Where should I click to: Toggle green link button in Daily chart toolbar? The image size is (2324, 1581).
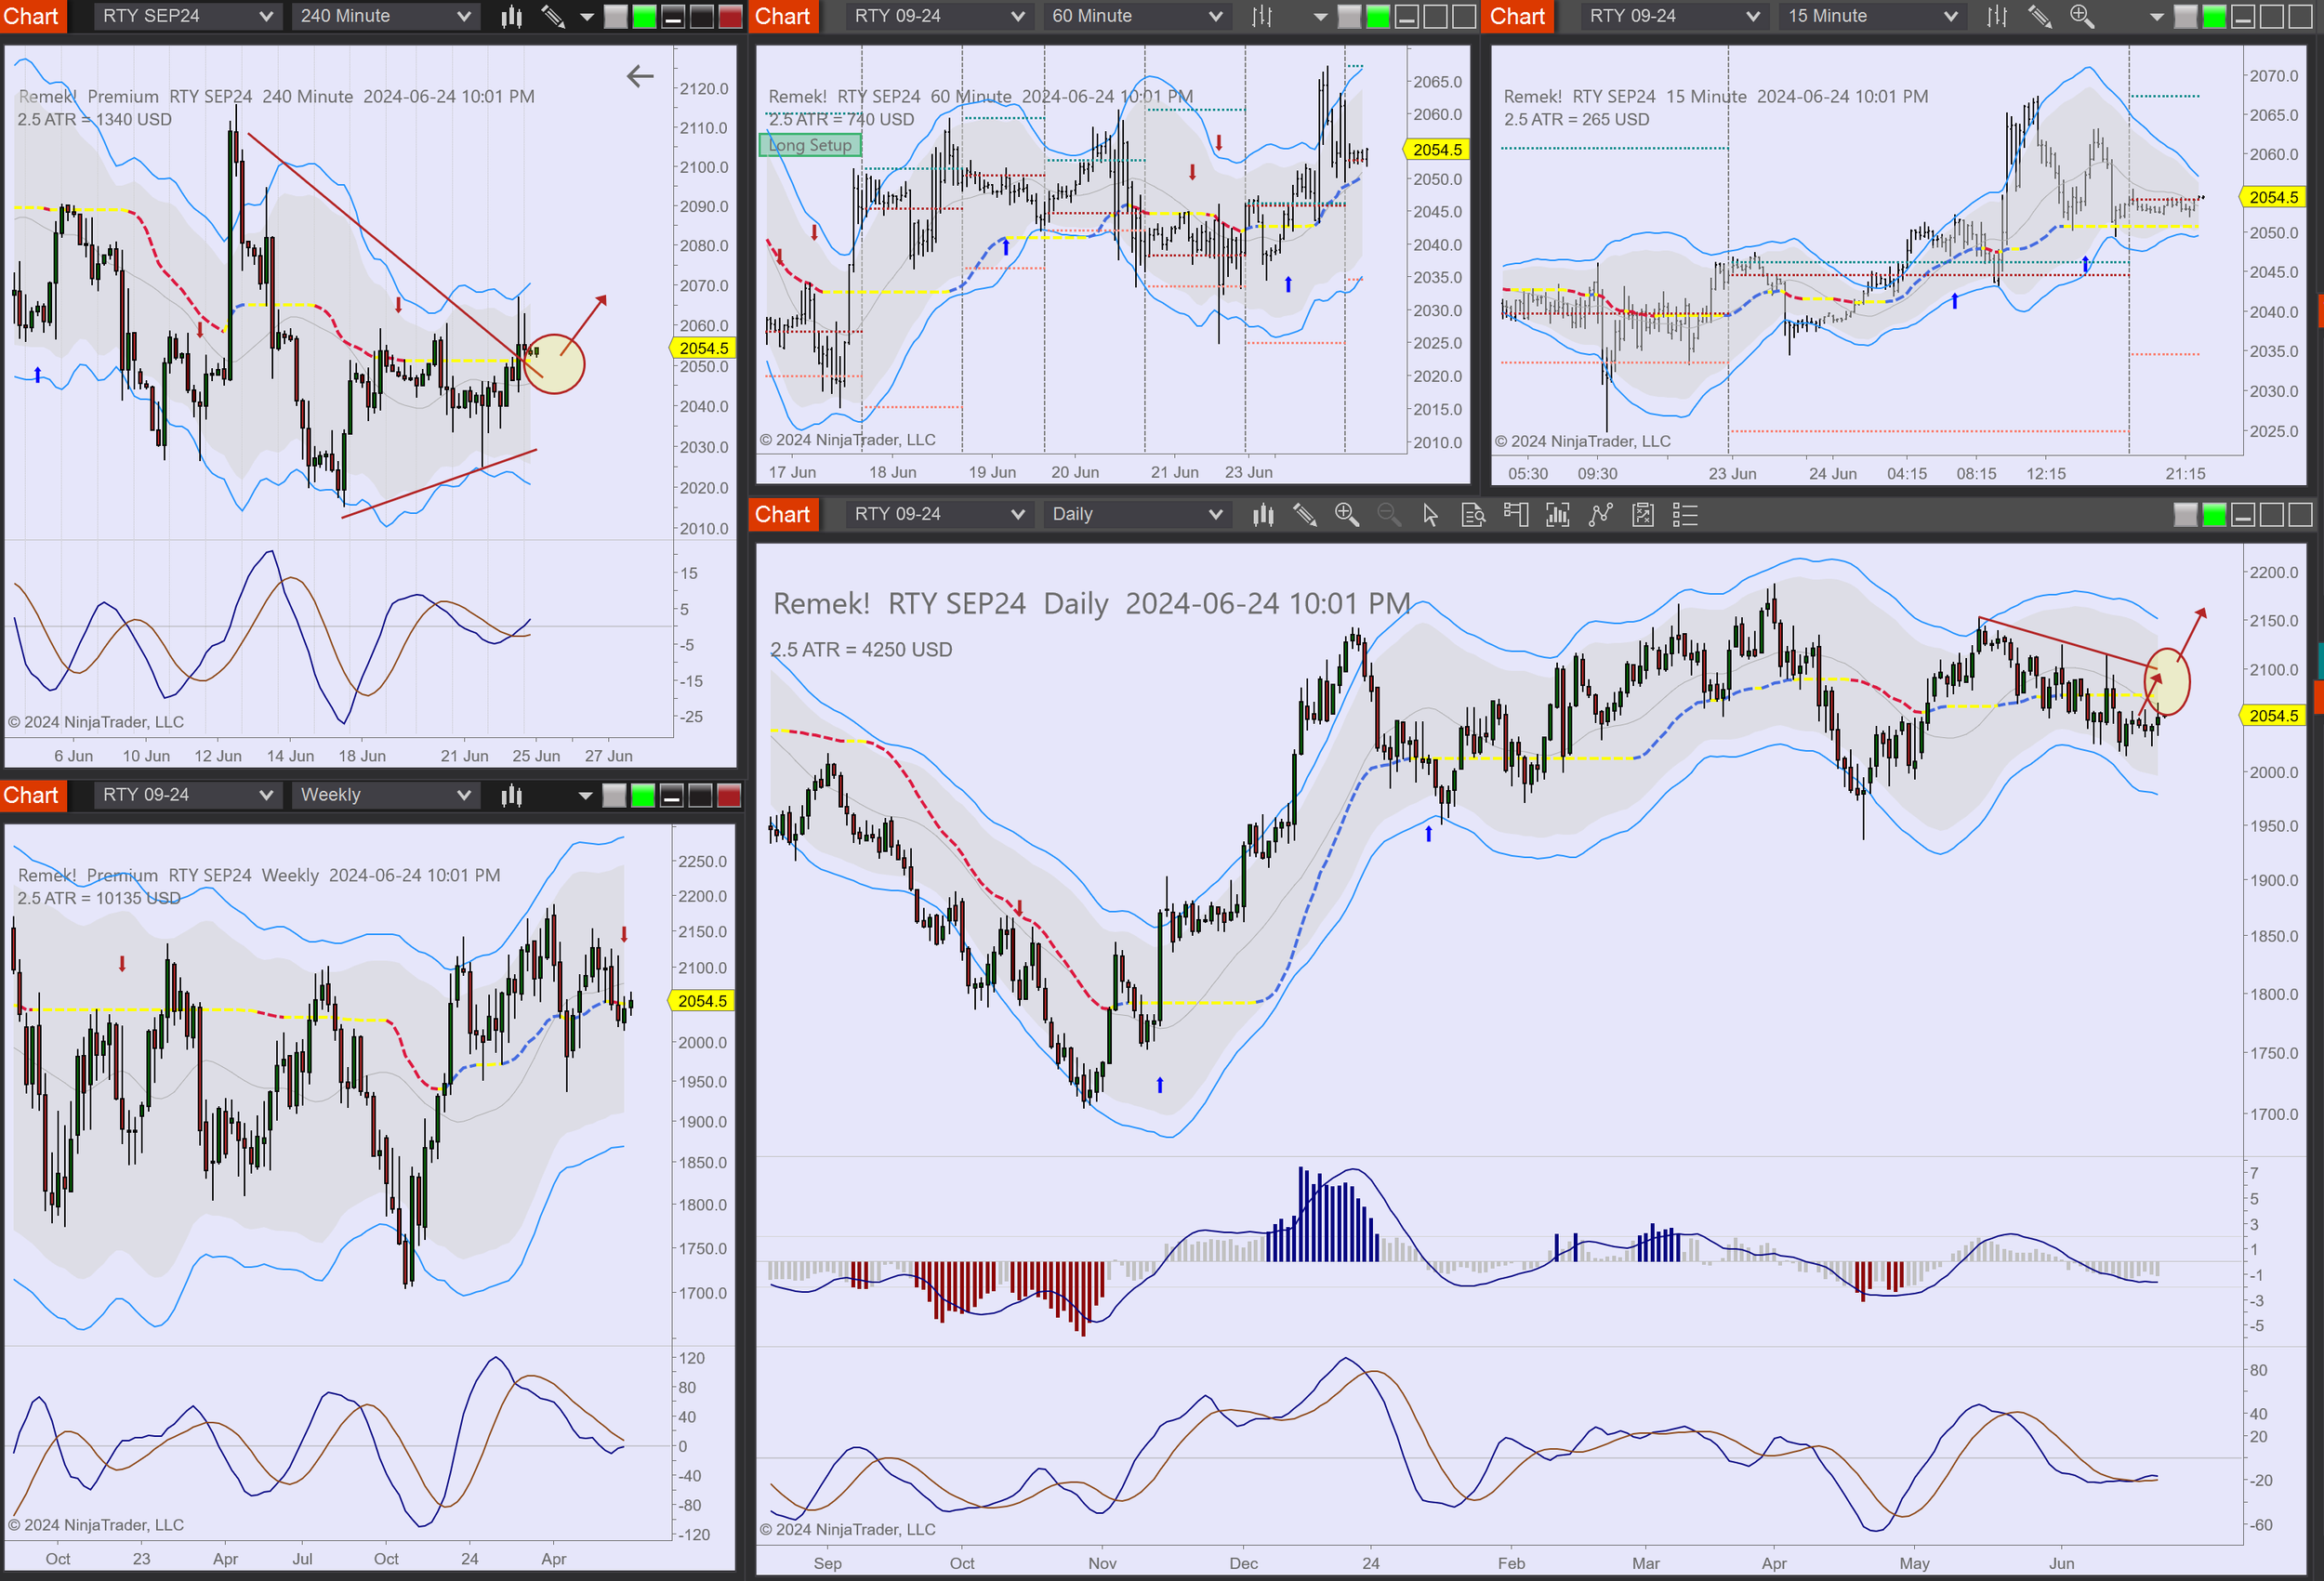2215,514
